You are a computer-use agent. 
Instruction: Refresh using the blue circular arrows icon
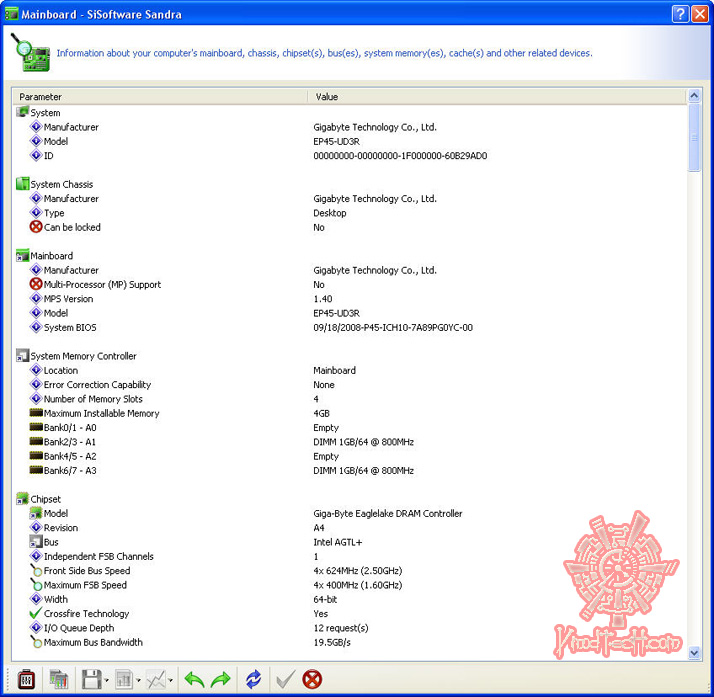(253, 679)
